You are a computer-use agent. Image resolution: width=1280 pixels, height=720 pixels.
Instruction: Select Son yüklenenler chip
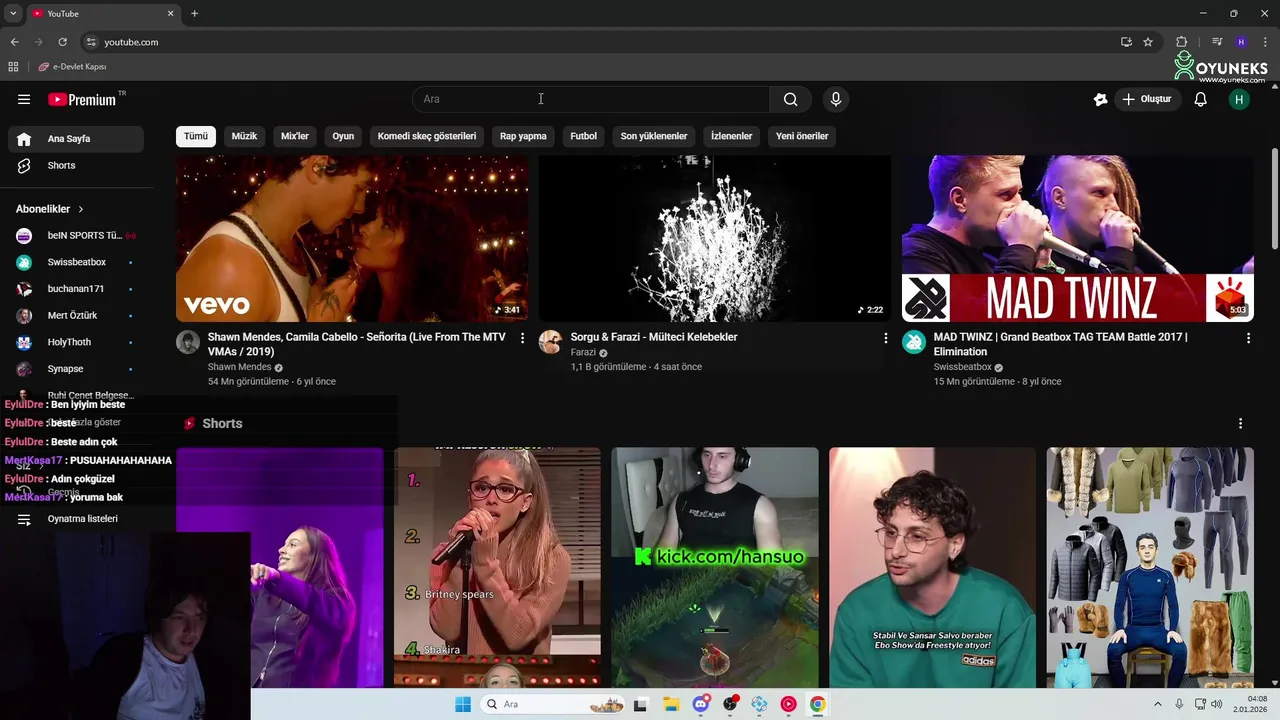(654, 136)
